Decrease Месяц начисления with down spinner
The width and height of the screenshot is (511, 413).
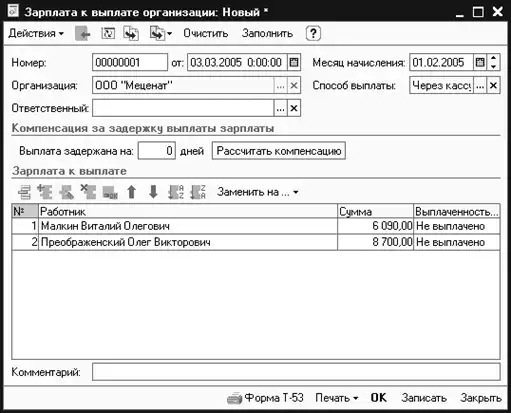click(493, 66)
